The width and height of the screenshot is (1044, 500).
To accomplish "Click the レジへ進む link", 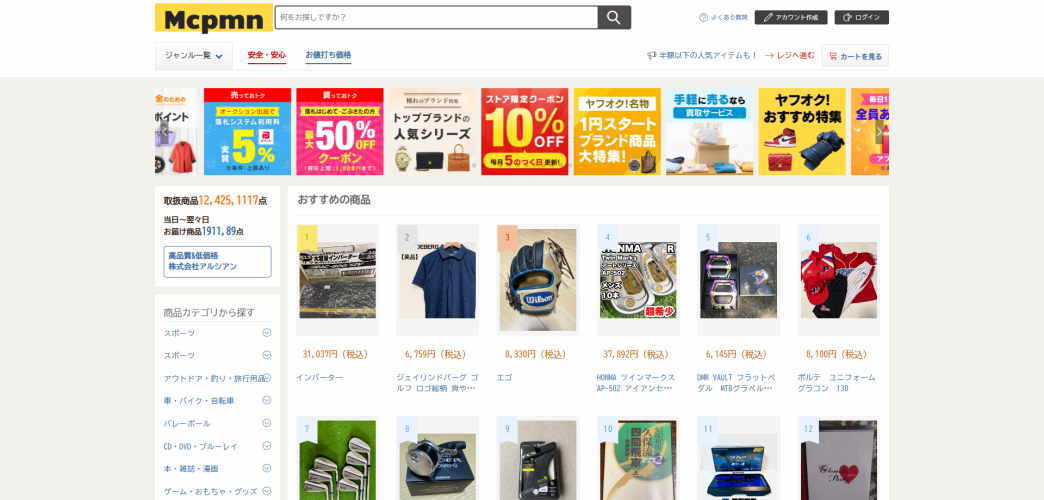I will (x=790, y=56).
